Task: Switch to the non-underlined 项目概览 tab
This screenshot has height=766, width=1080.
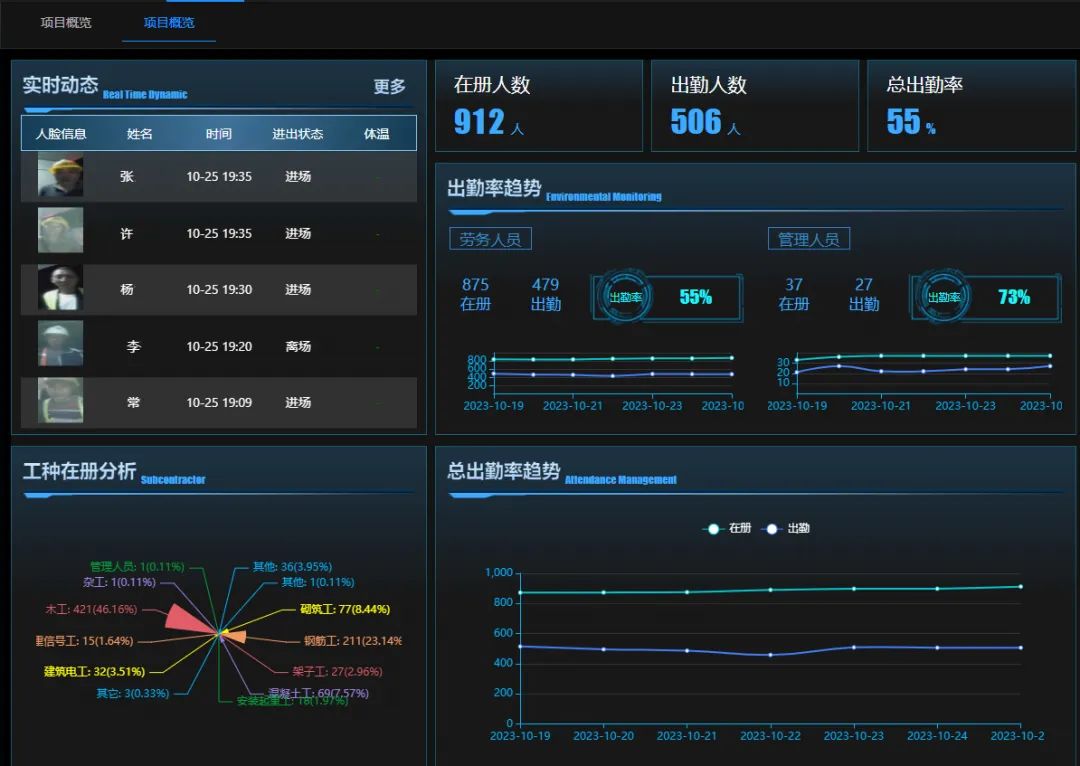Action: 66,22
